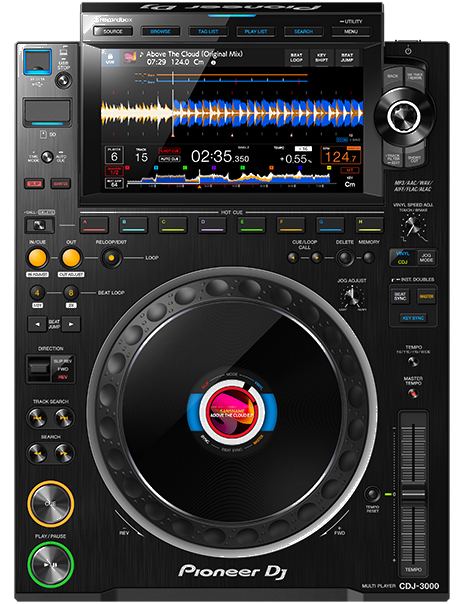Toggle the KEY SYNC button
Image resolution: width=464 pixels, height=604 pixels.
413,318
